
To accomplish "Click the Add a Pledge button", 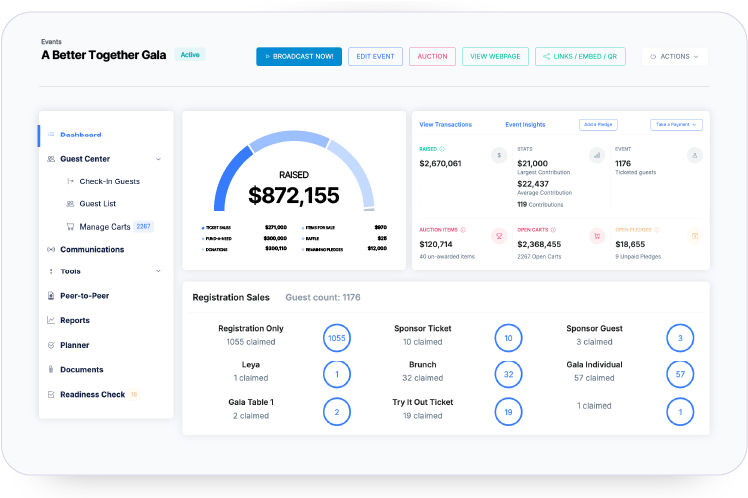I will [598, 125].
